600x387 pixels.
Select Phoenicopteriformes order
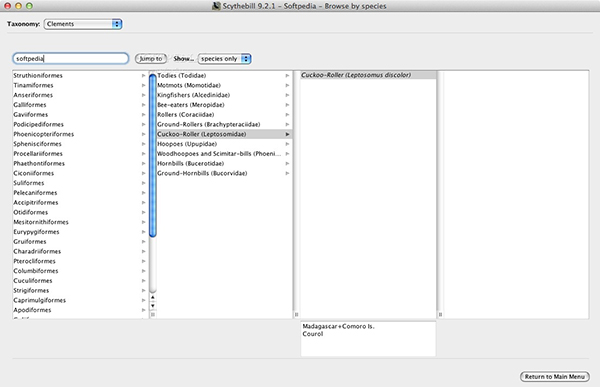click(x=80, y=134)
